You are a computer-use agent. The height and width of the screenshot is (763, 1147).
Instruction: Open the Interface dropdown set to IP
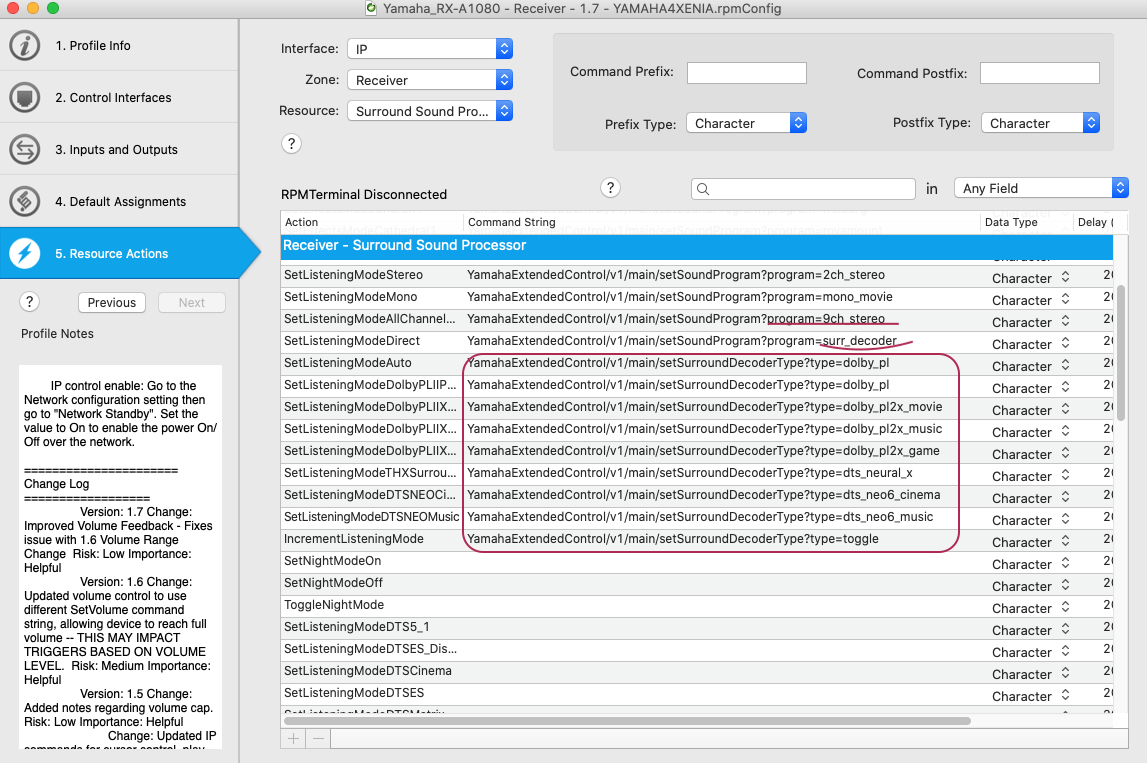click(430, 49)
